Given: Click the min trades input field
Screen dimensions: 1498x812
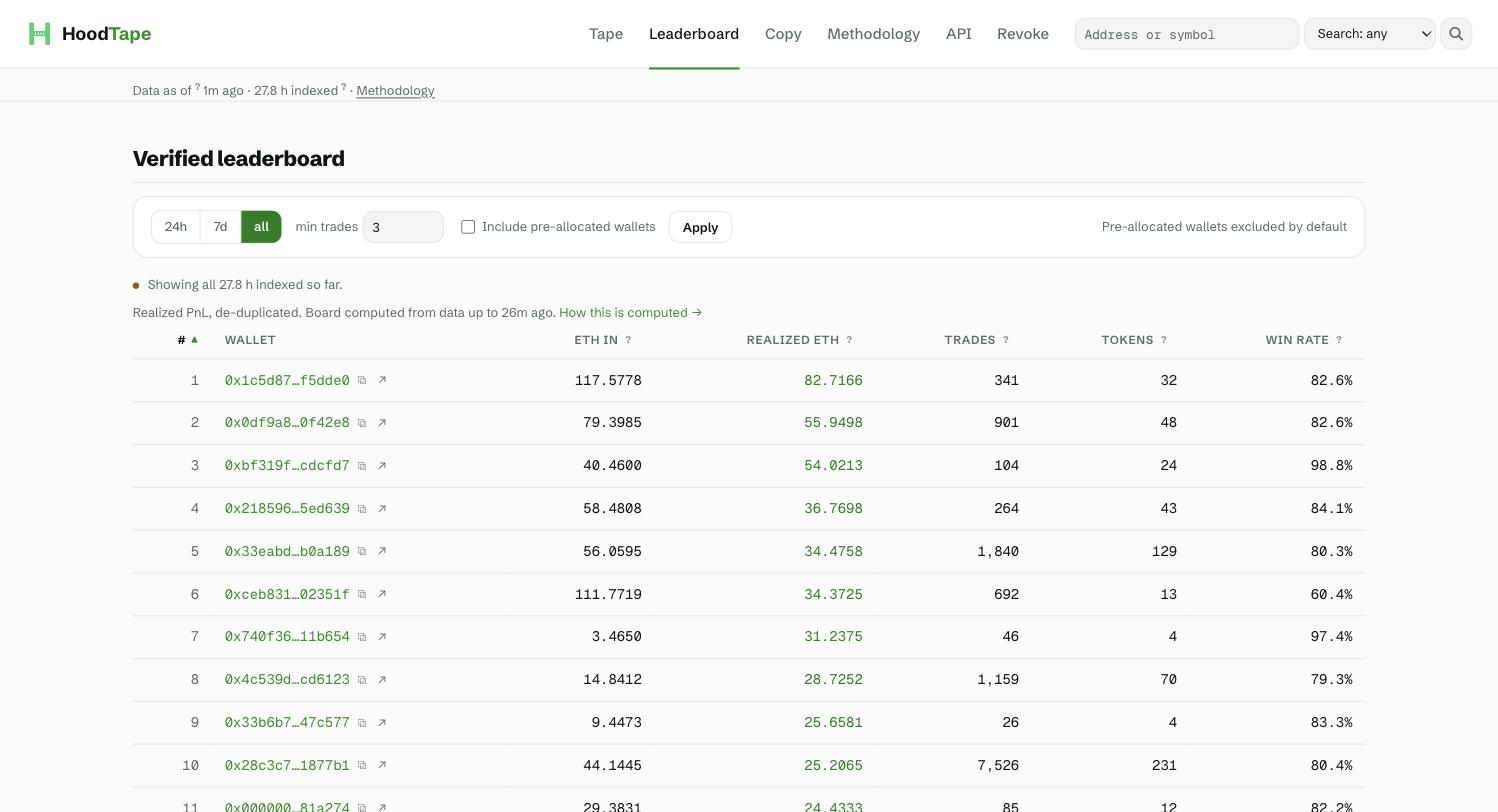Looking at the screenshot, I should pyautogui.click(x=403, y=227).
